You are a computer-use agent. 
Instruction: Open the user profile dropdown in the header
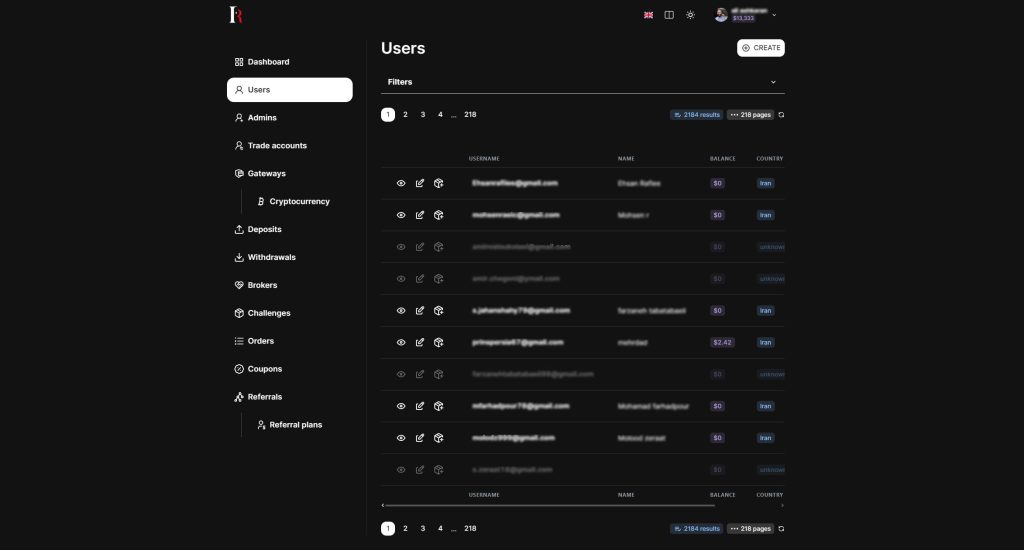(746, 15)
